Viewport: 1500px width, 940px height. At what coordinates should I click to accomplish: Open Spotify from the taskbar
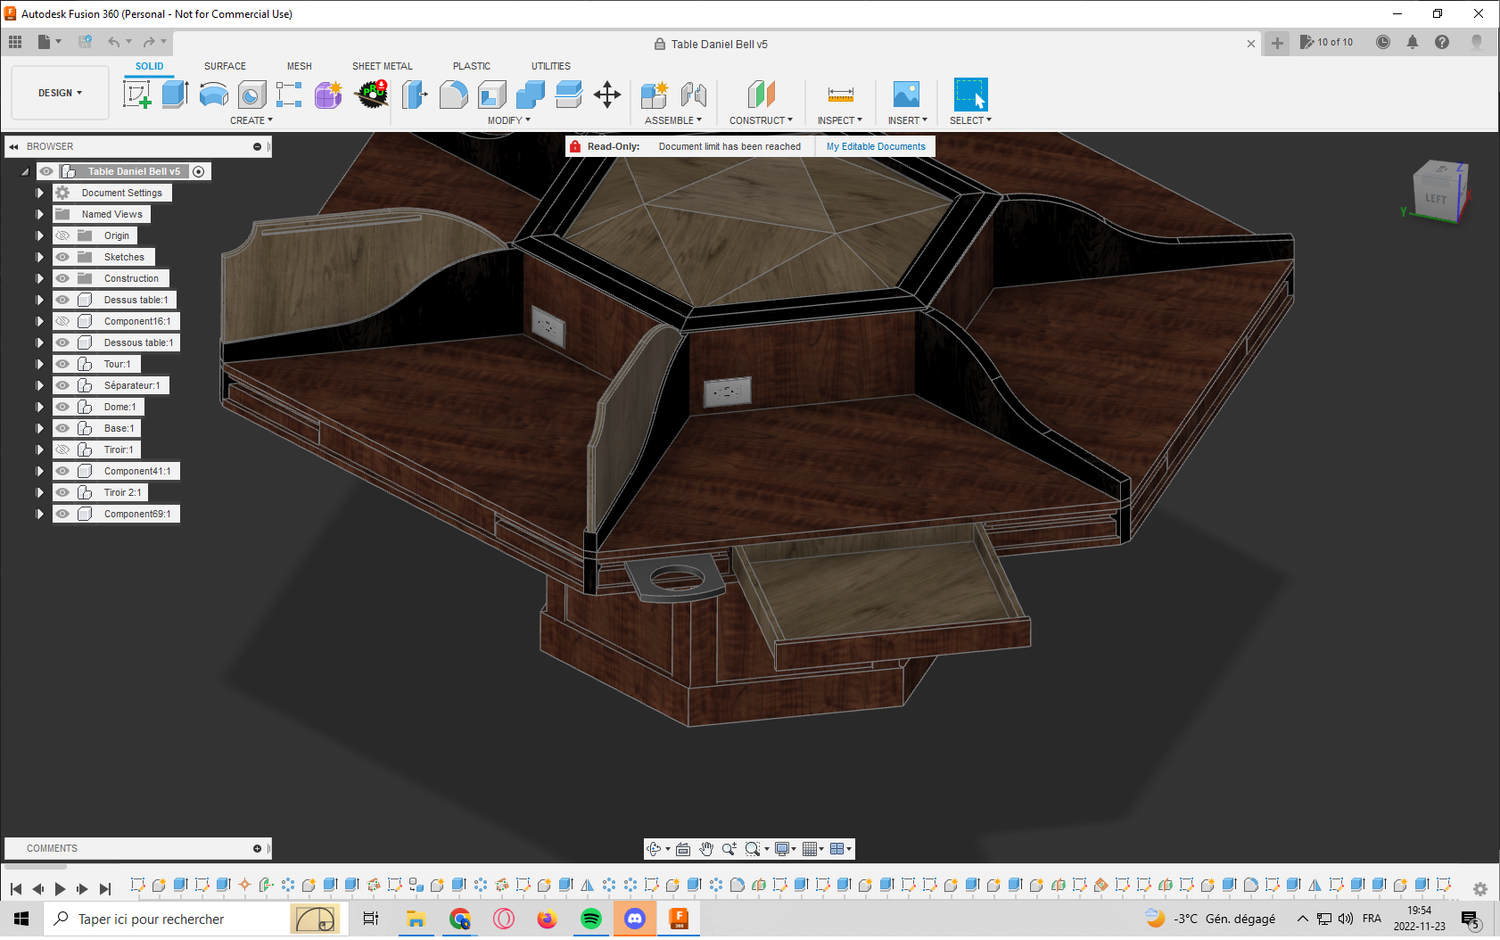tap(591, 918)
